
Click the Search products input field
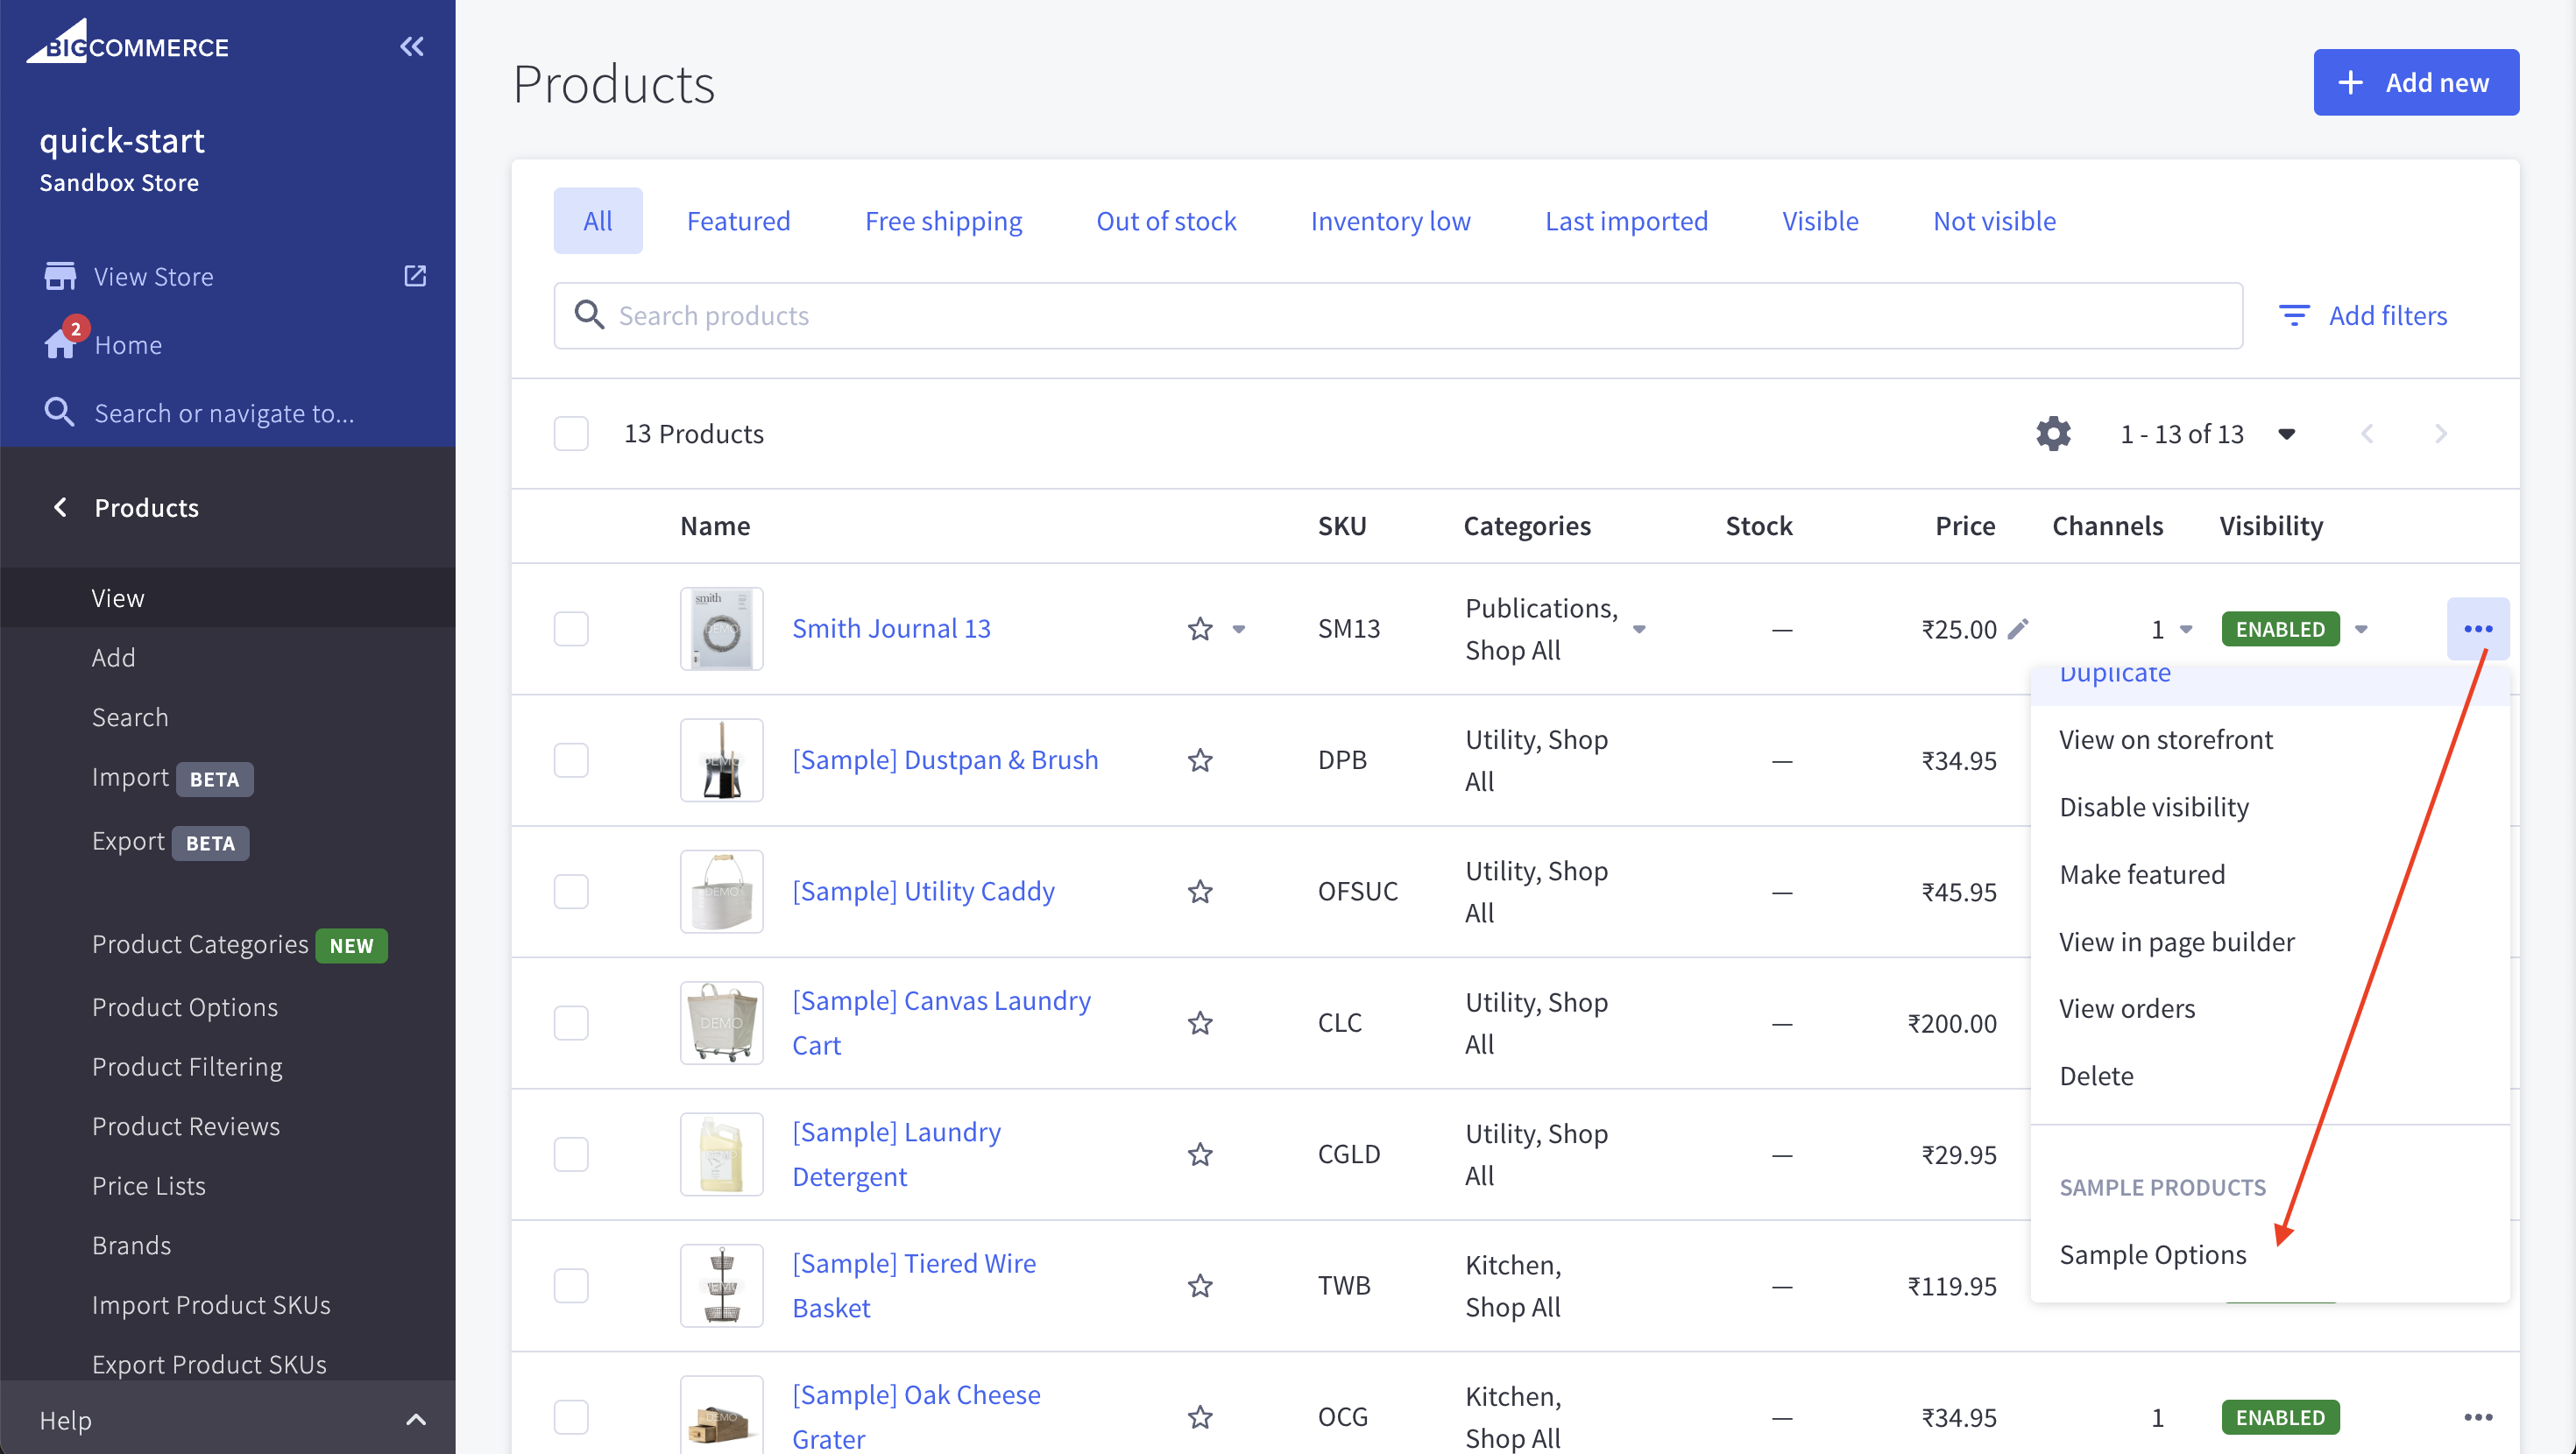coord(1398,316)
